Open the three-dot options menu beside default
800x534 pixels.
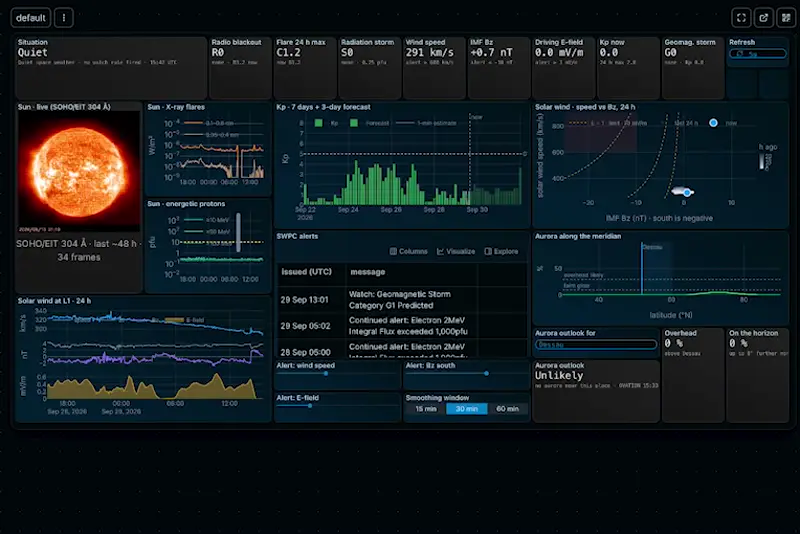point(64,18)
